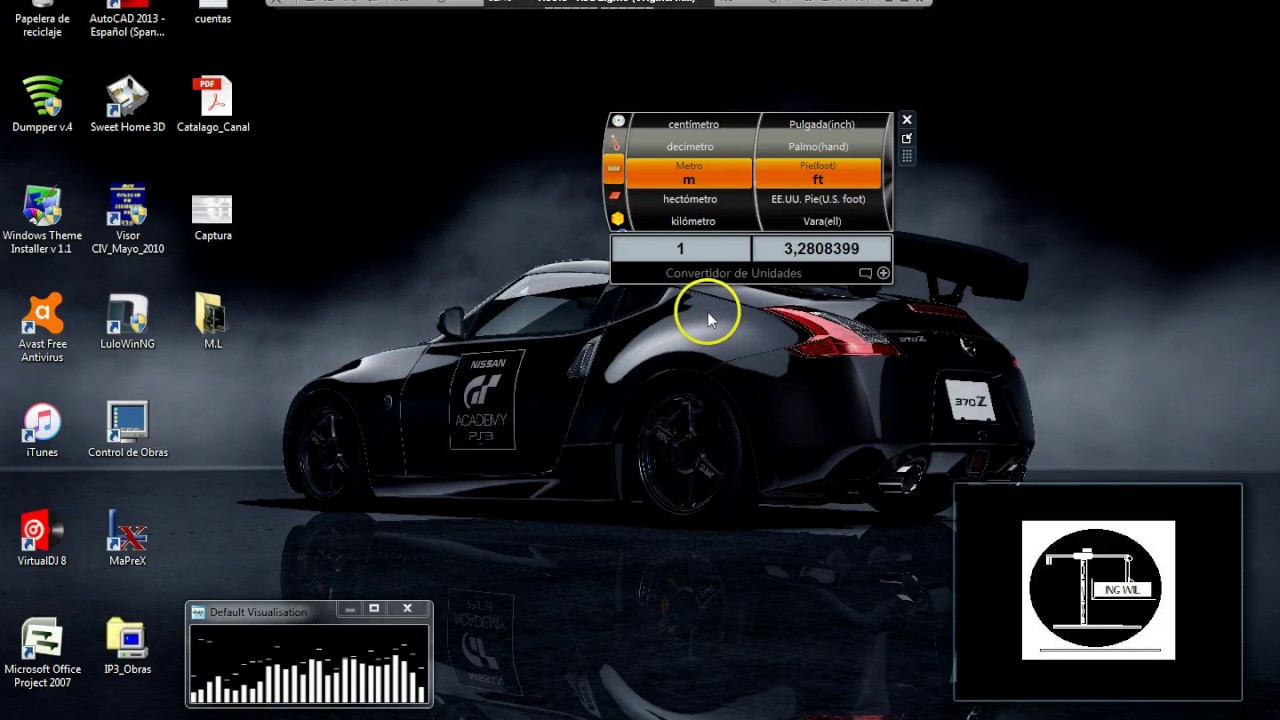Select the M.L folder on desktop

(x=212, y=322)
